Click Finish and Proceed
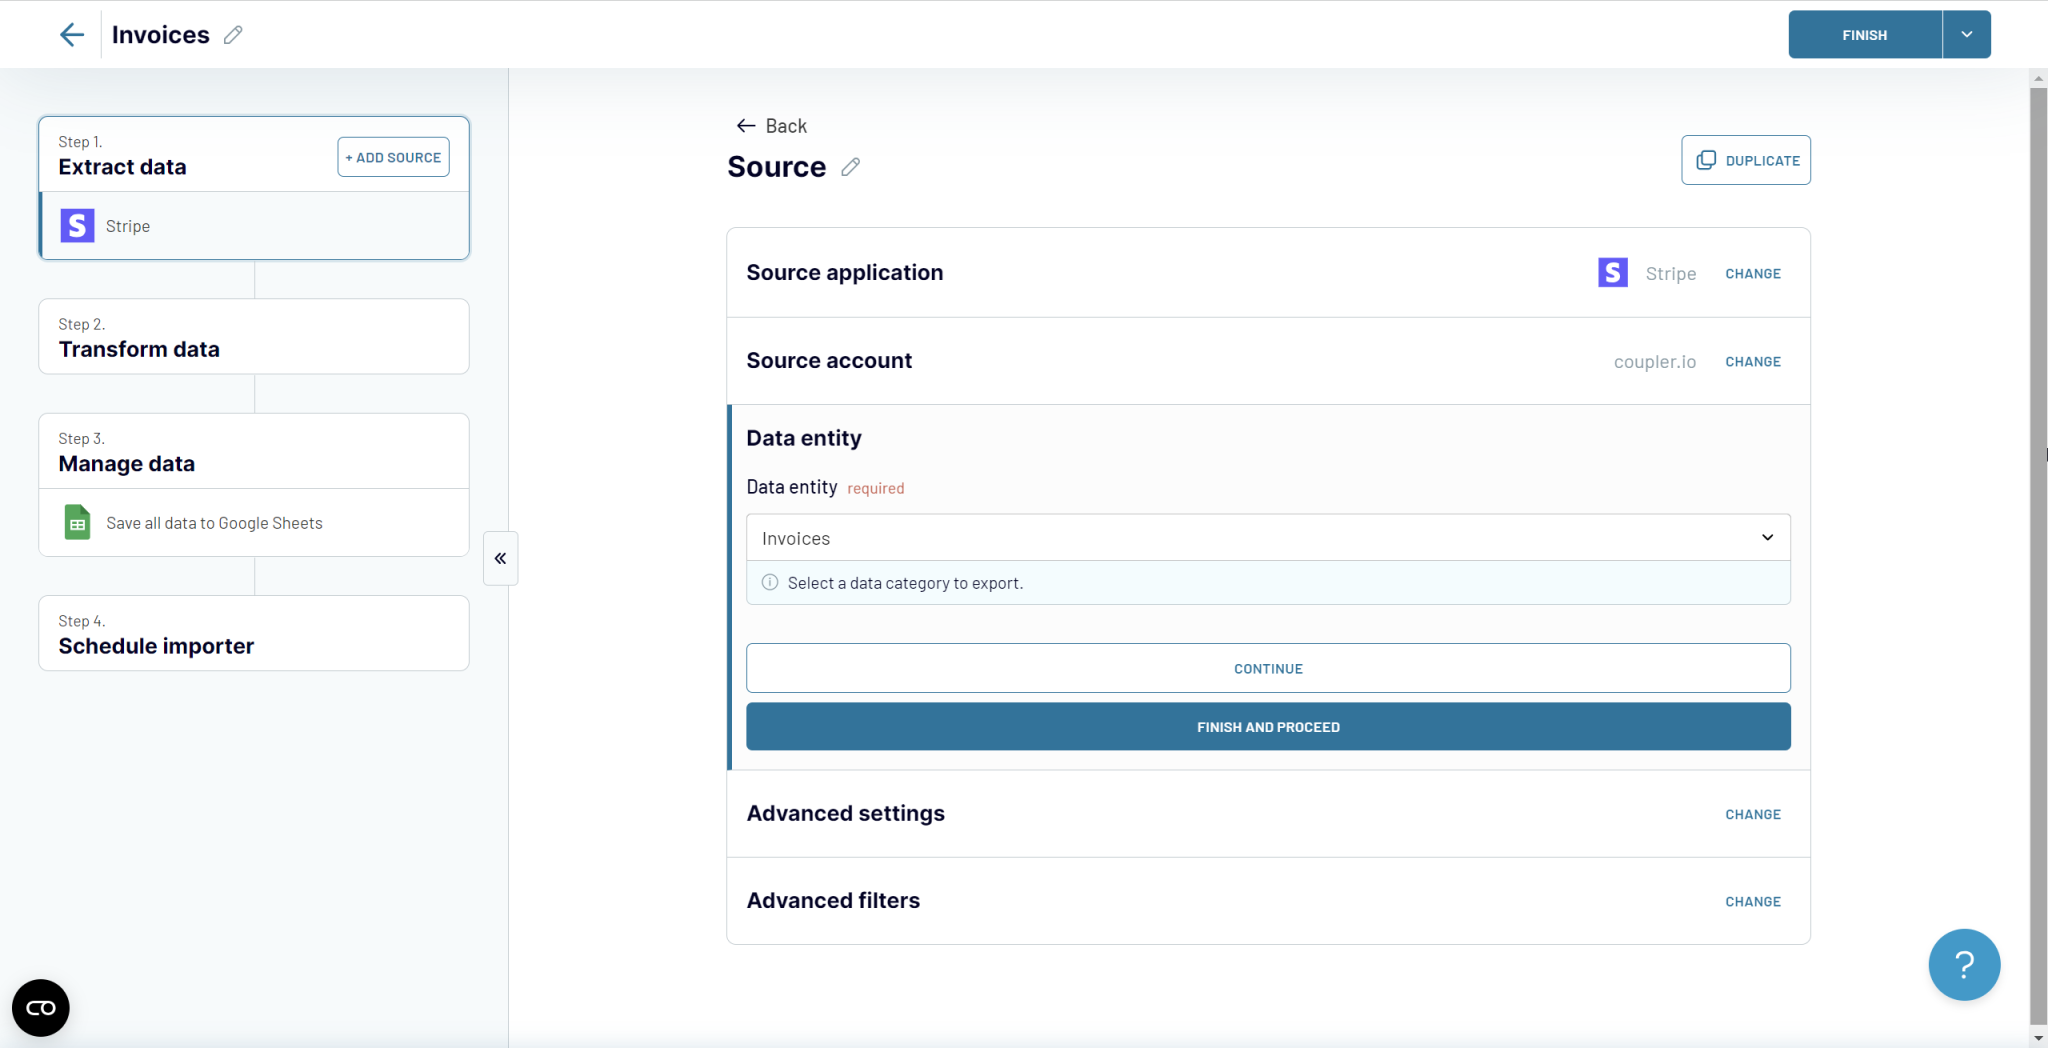This screenshot has height=1048, width=2048. (1267, 726)
